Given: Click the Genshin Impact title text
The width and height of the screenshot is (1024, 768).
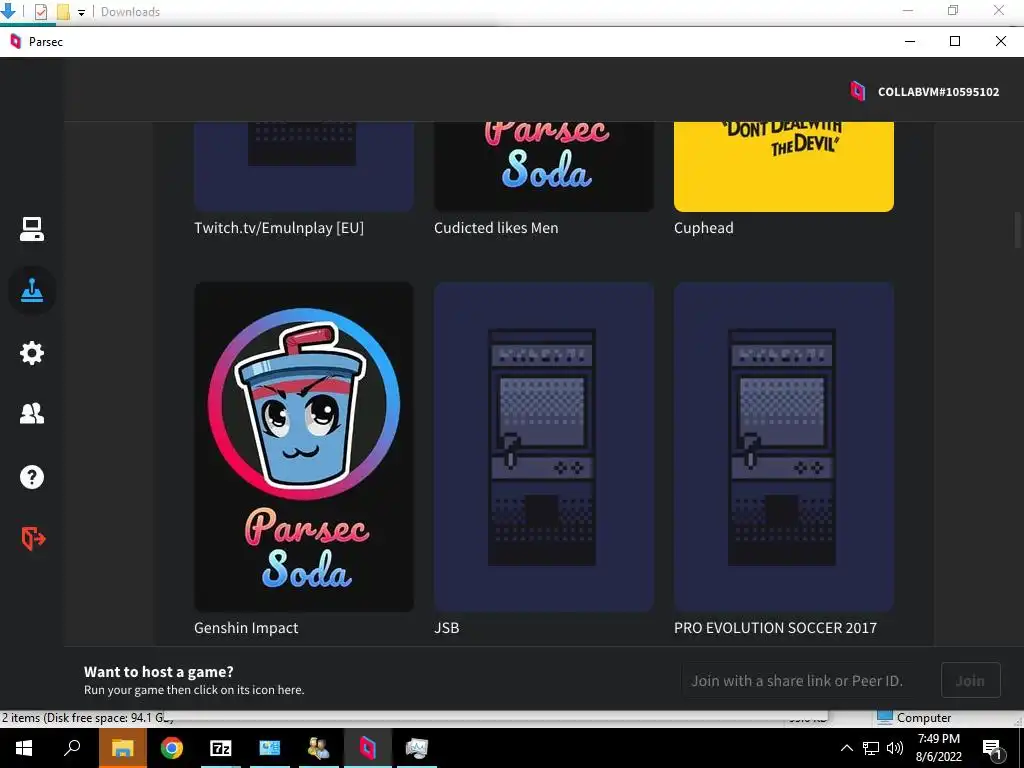Looking at the screenshot, I should coord(246,628).
